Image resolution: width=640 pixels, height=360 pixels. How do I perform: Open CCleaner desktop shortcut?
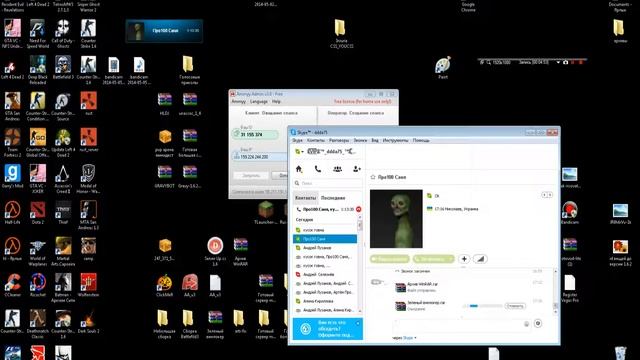point(12,285)
